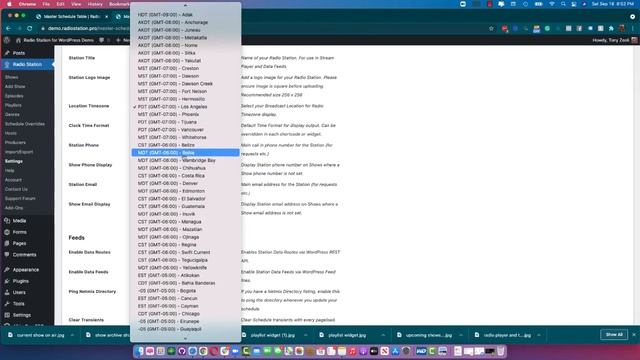Open Finder from the dock
Image resolution: width=640 pixels, height=360 pixels.
tap(140, 351)
